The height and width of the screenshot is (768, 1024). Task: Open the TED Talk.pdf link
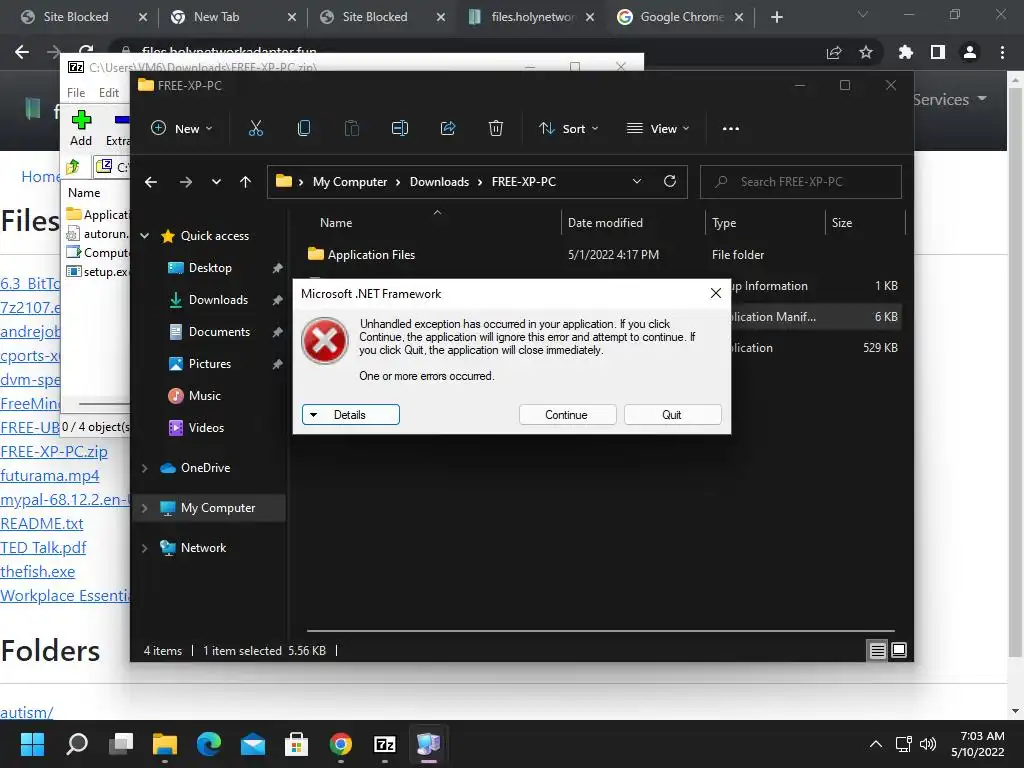click(x=43, y=547)
